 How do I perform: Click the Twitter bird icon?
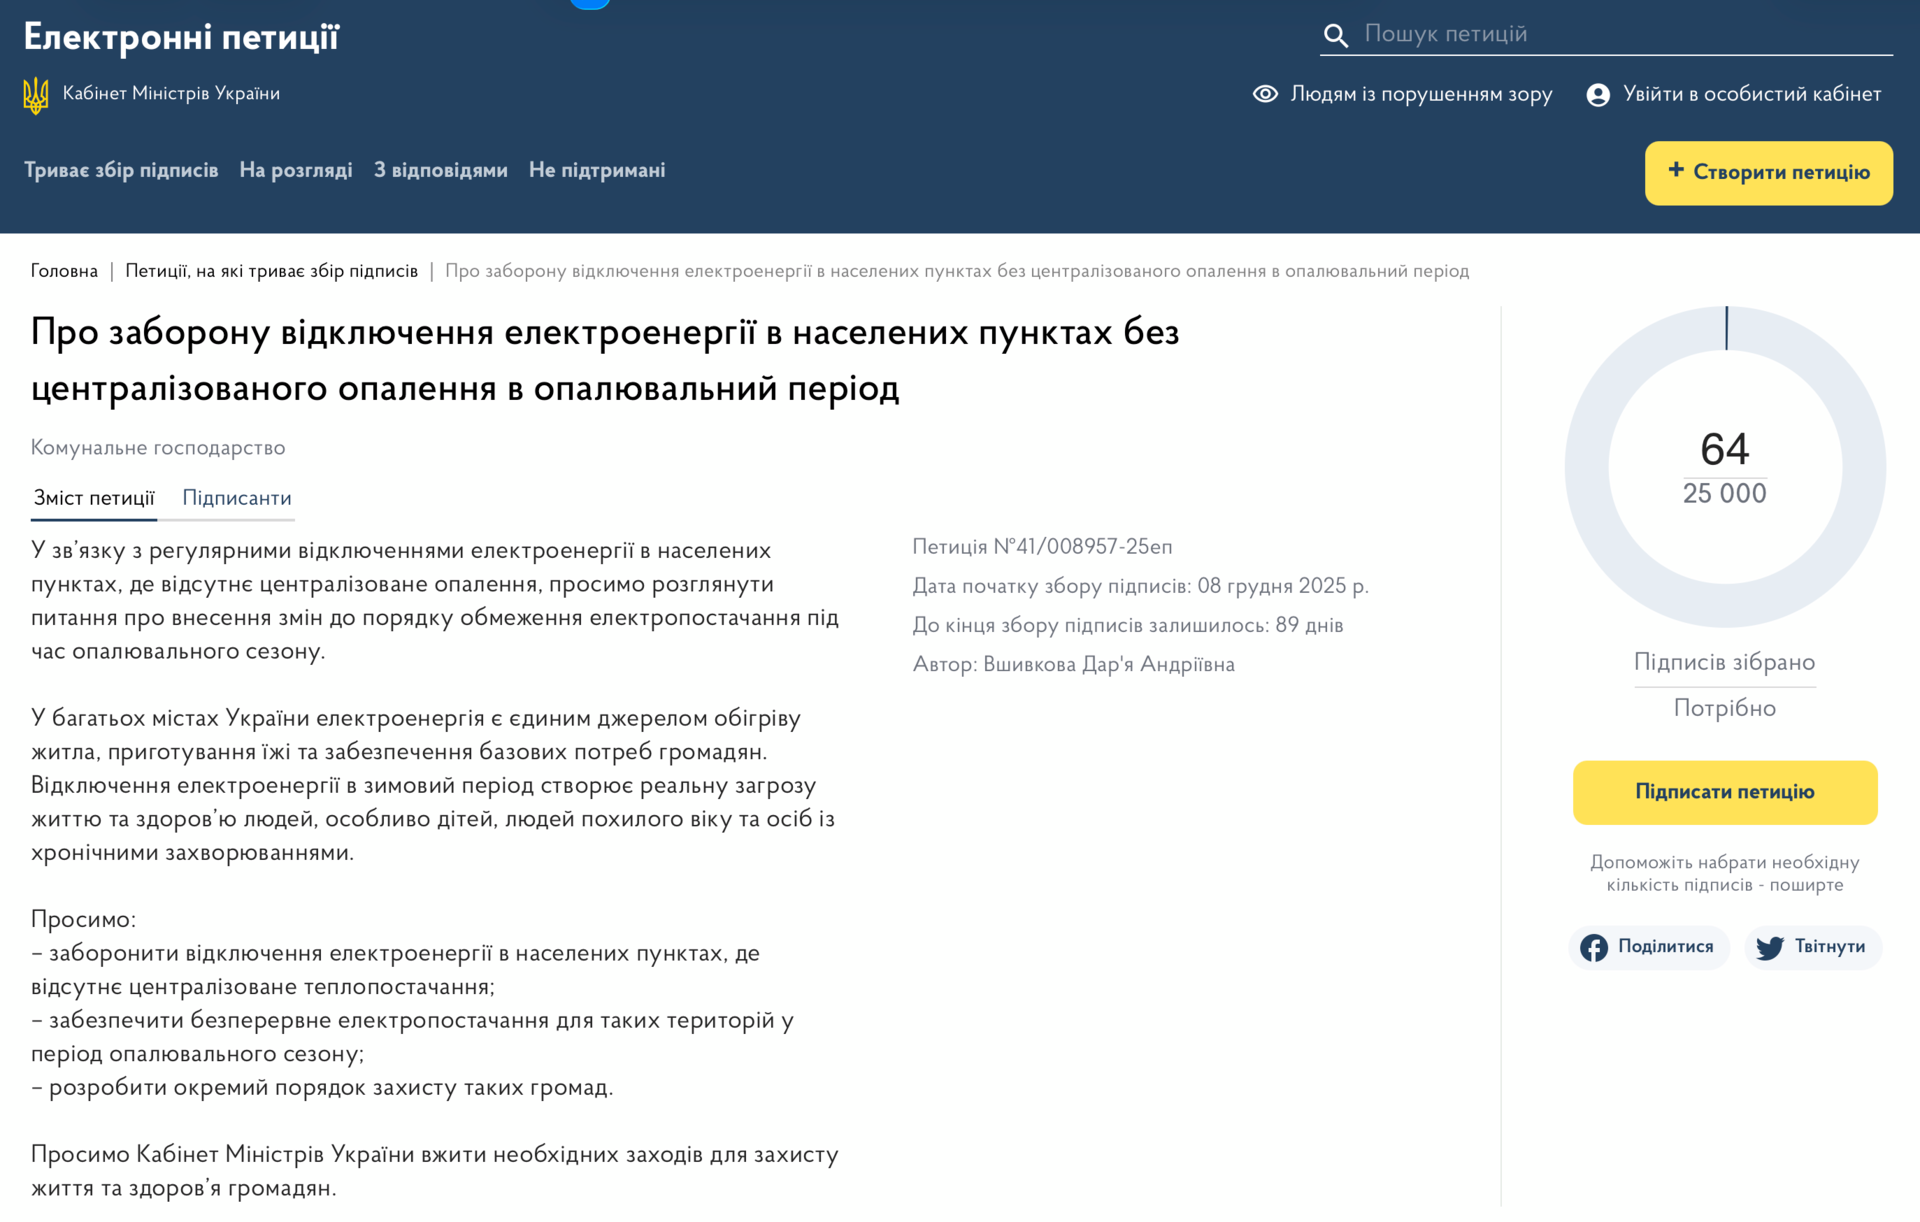(1770, 947)
